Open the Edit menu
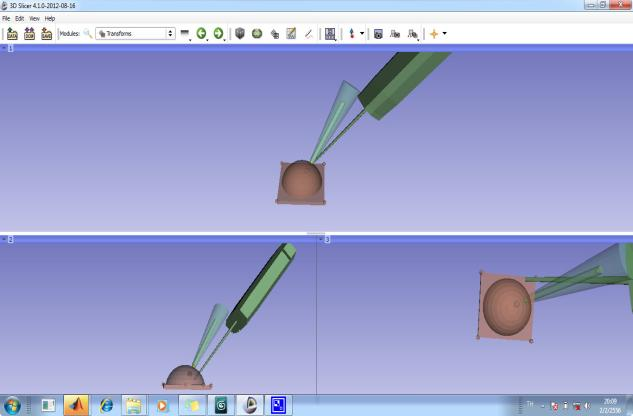 click(20, 18)
